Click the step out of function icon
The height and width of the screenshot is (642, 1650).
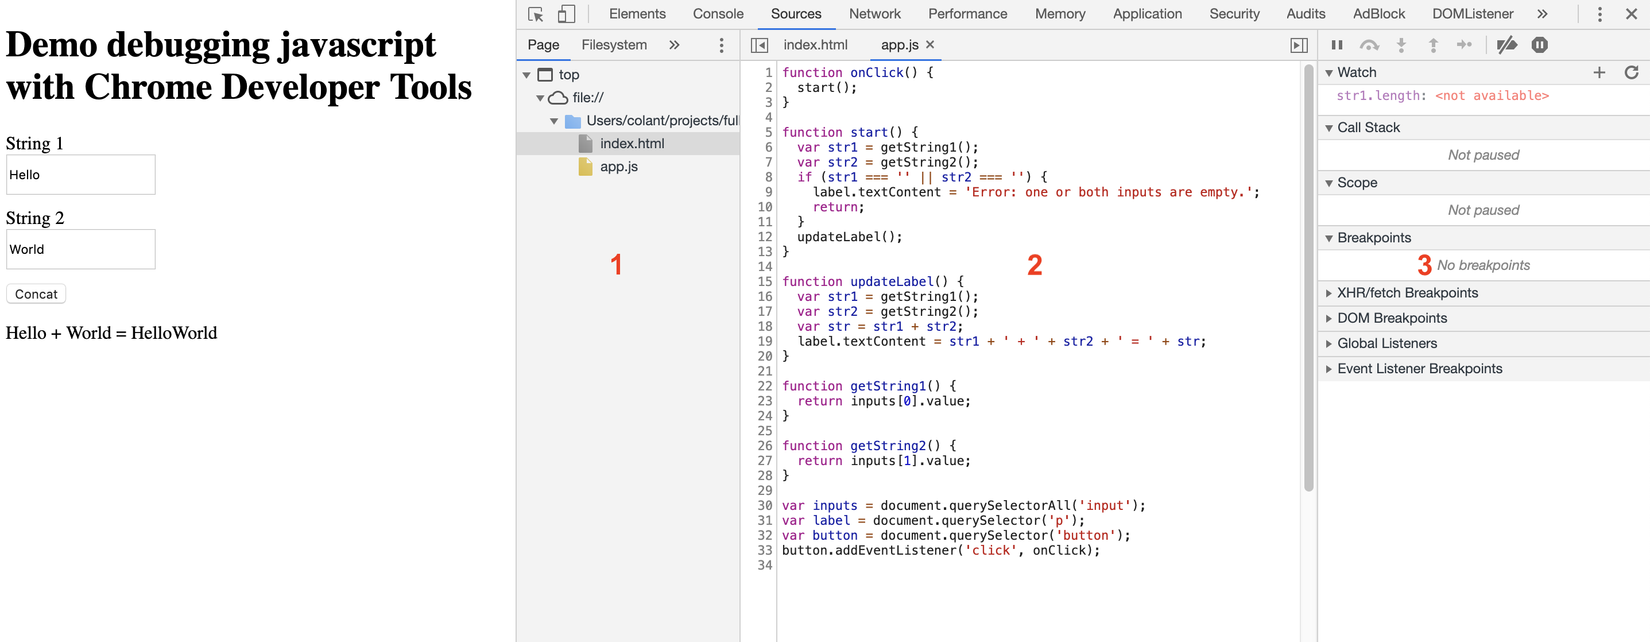[1433, 45]
